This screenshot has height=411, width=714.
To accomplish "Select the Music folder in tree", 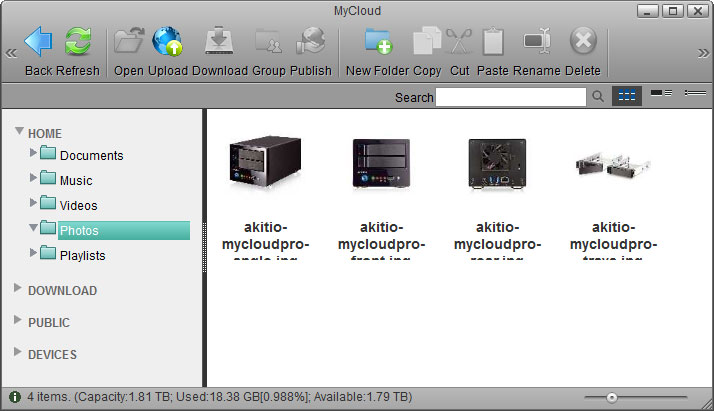I will tap(75, 181).
